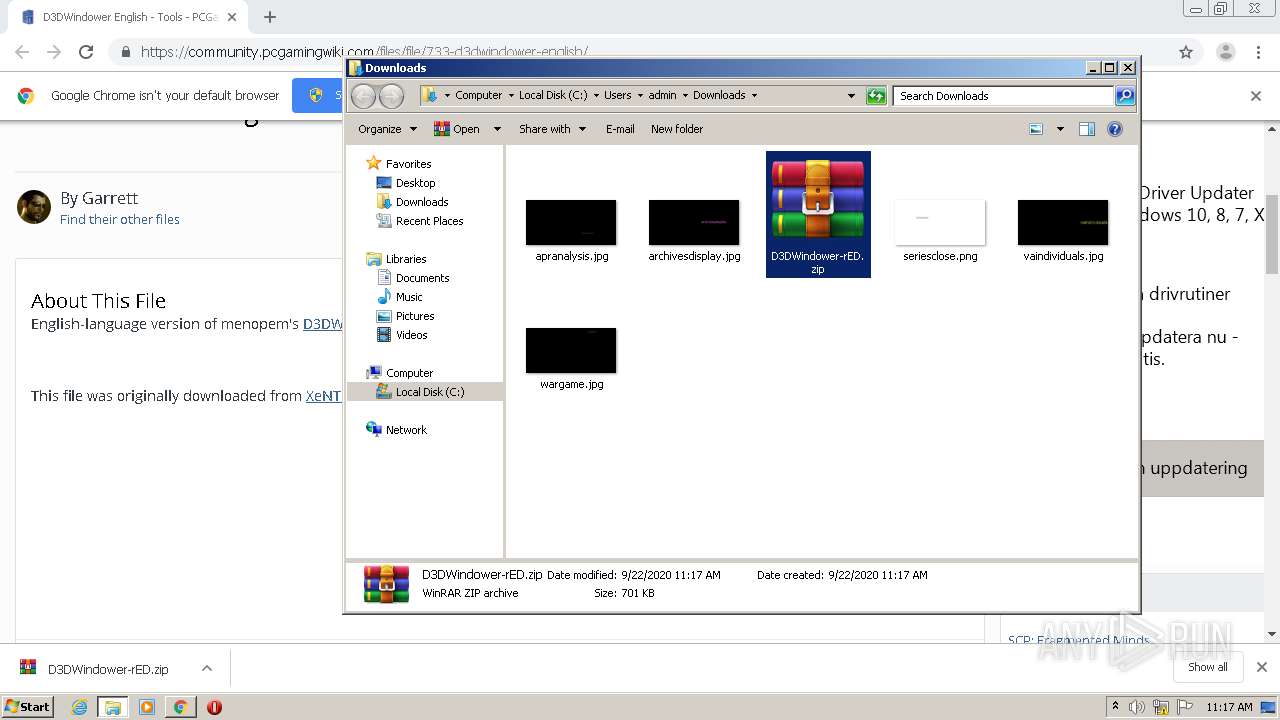The width and height of the screenshot is (1280, 720).
Task: Expand the Users breadcrumb arrow
Action: click(x=639, y=96)
